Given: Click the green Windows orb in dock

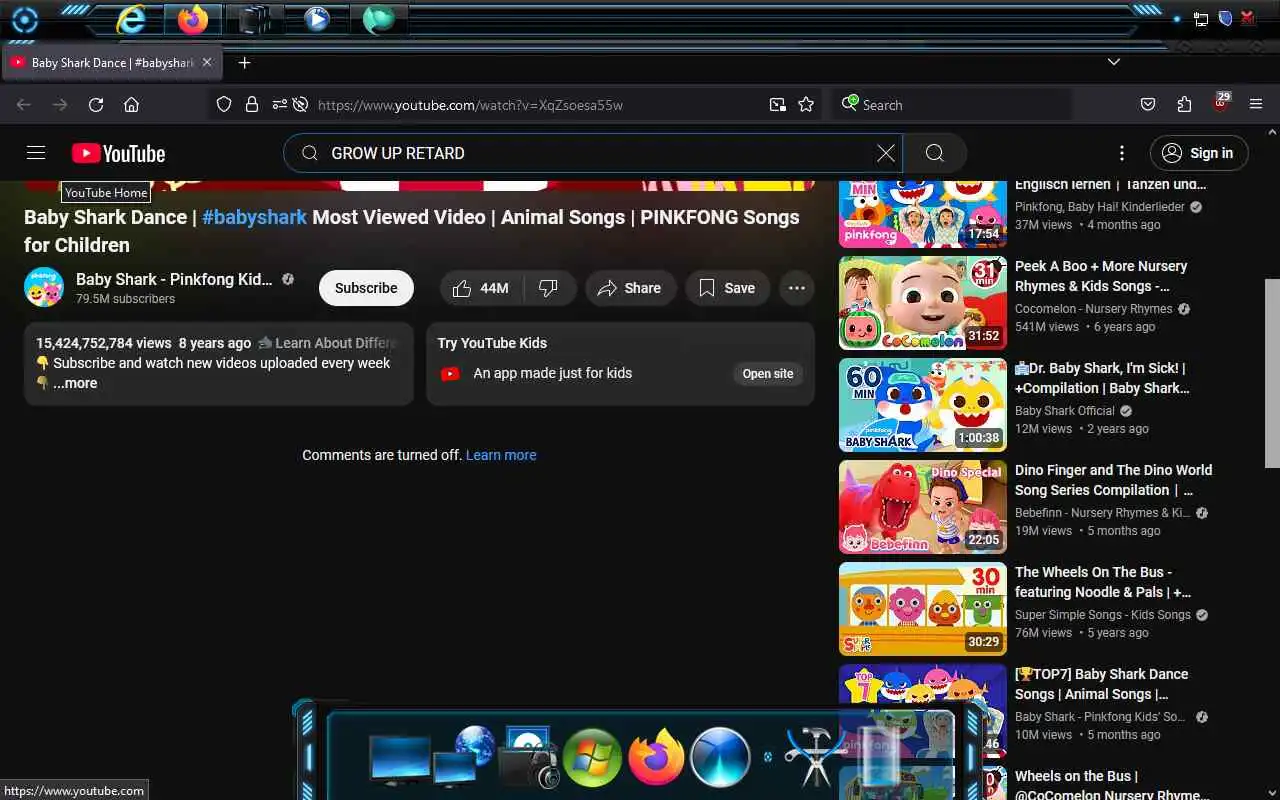Looking at the screenshot, I should [592, 757].
